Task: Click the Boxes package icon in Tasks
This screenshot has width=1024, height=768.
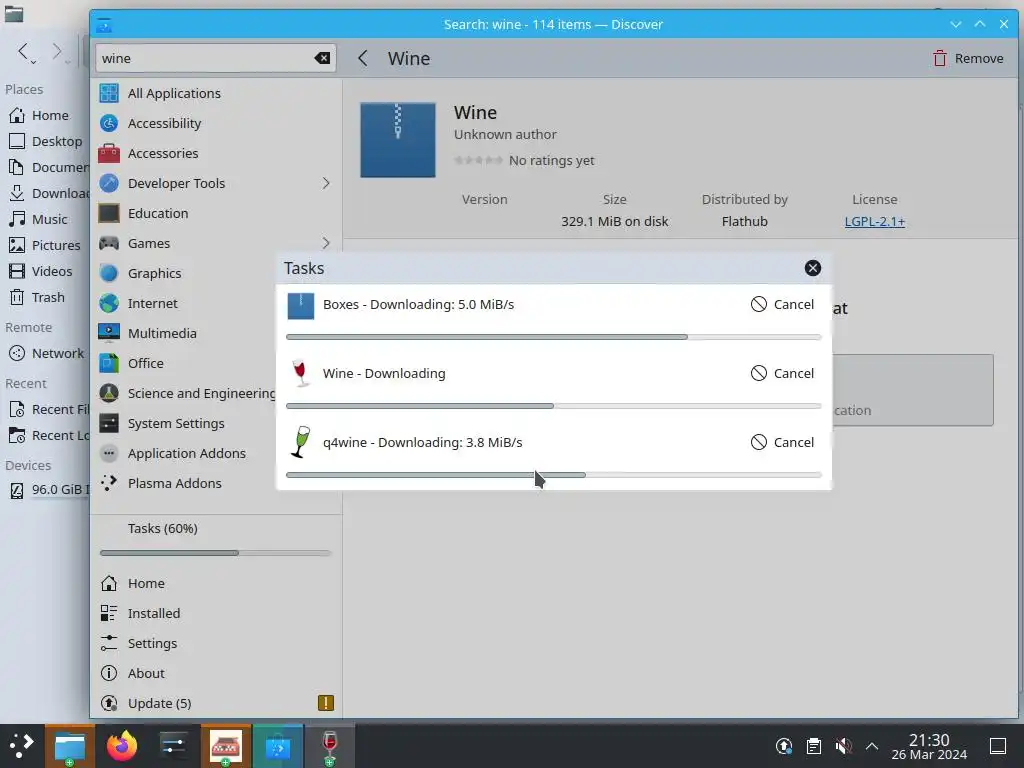Action: point(300,306)
